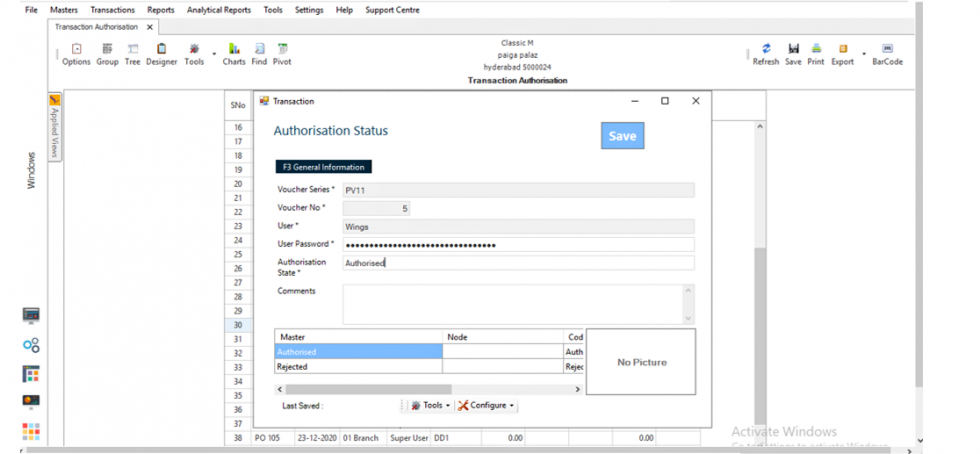The height and width of the screenshot is (454, 980).
Task: Expand the Configure dropdown in dialog
Action: click(487, 406)
